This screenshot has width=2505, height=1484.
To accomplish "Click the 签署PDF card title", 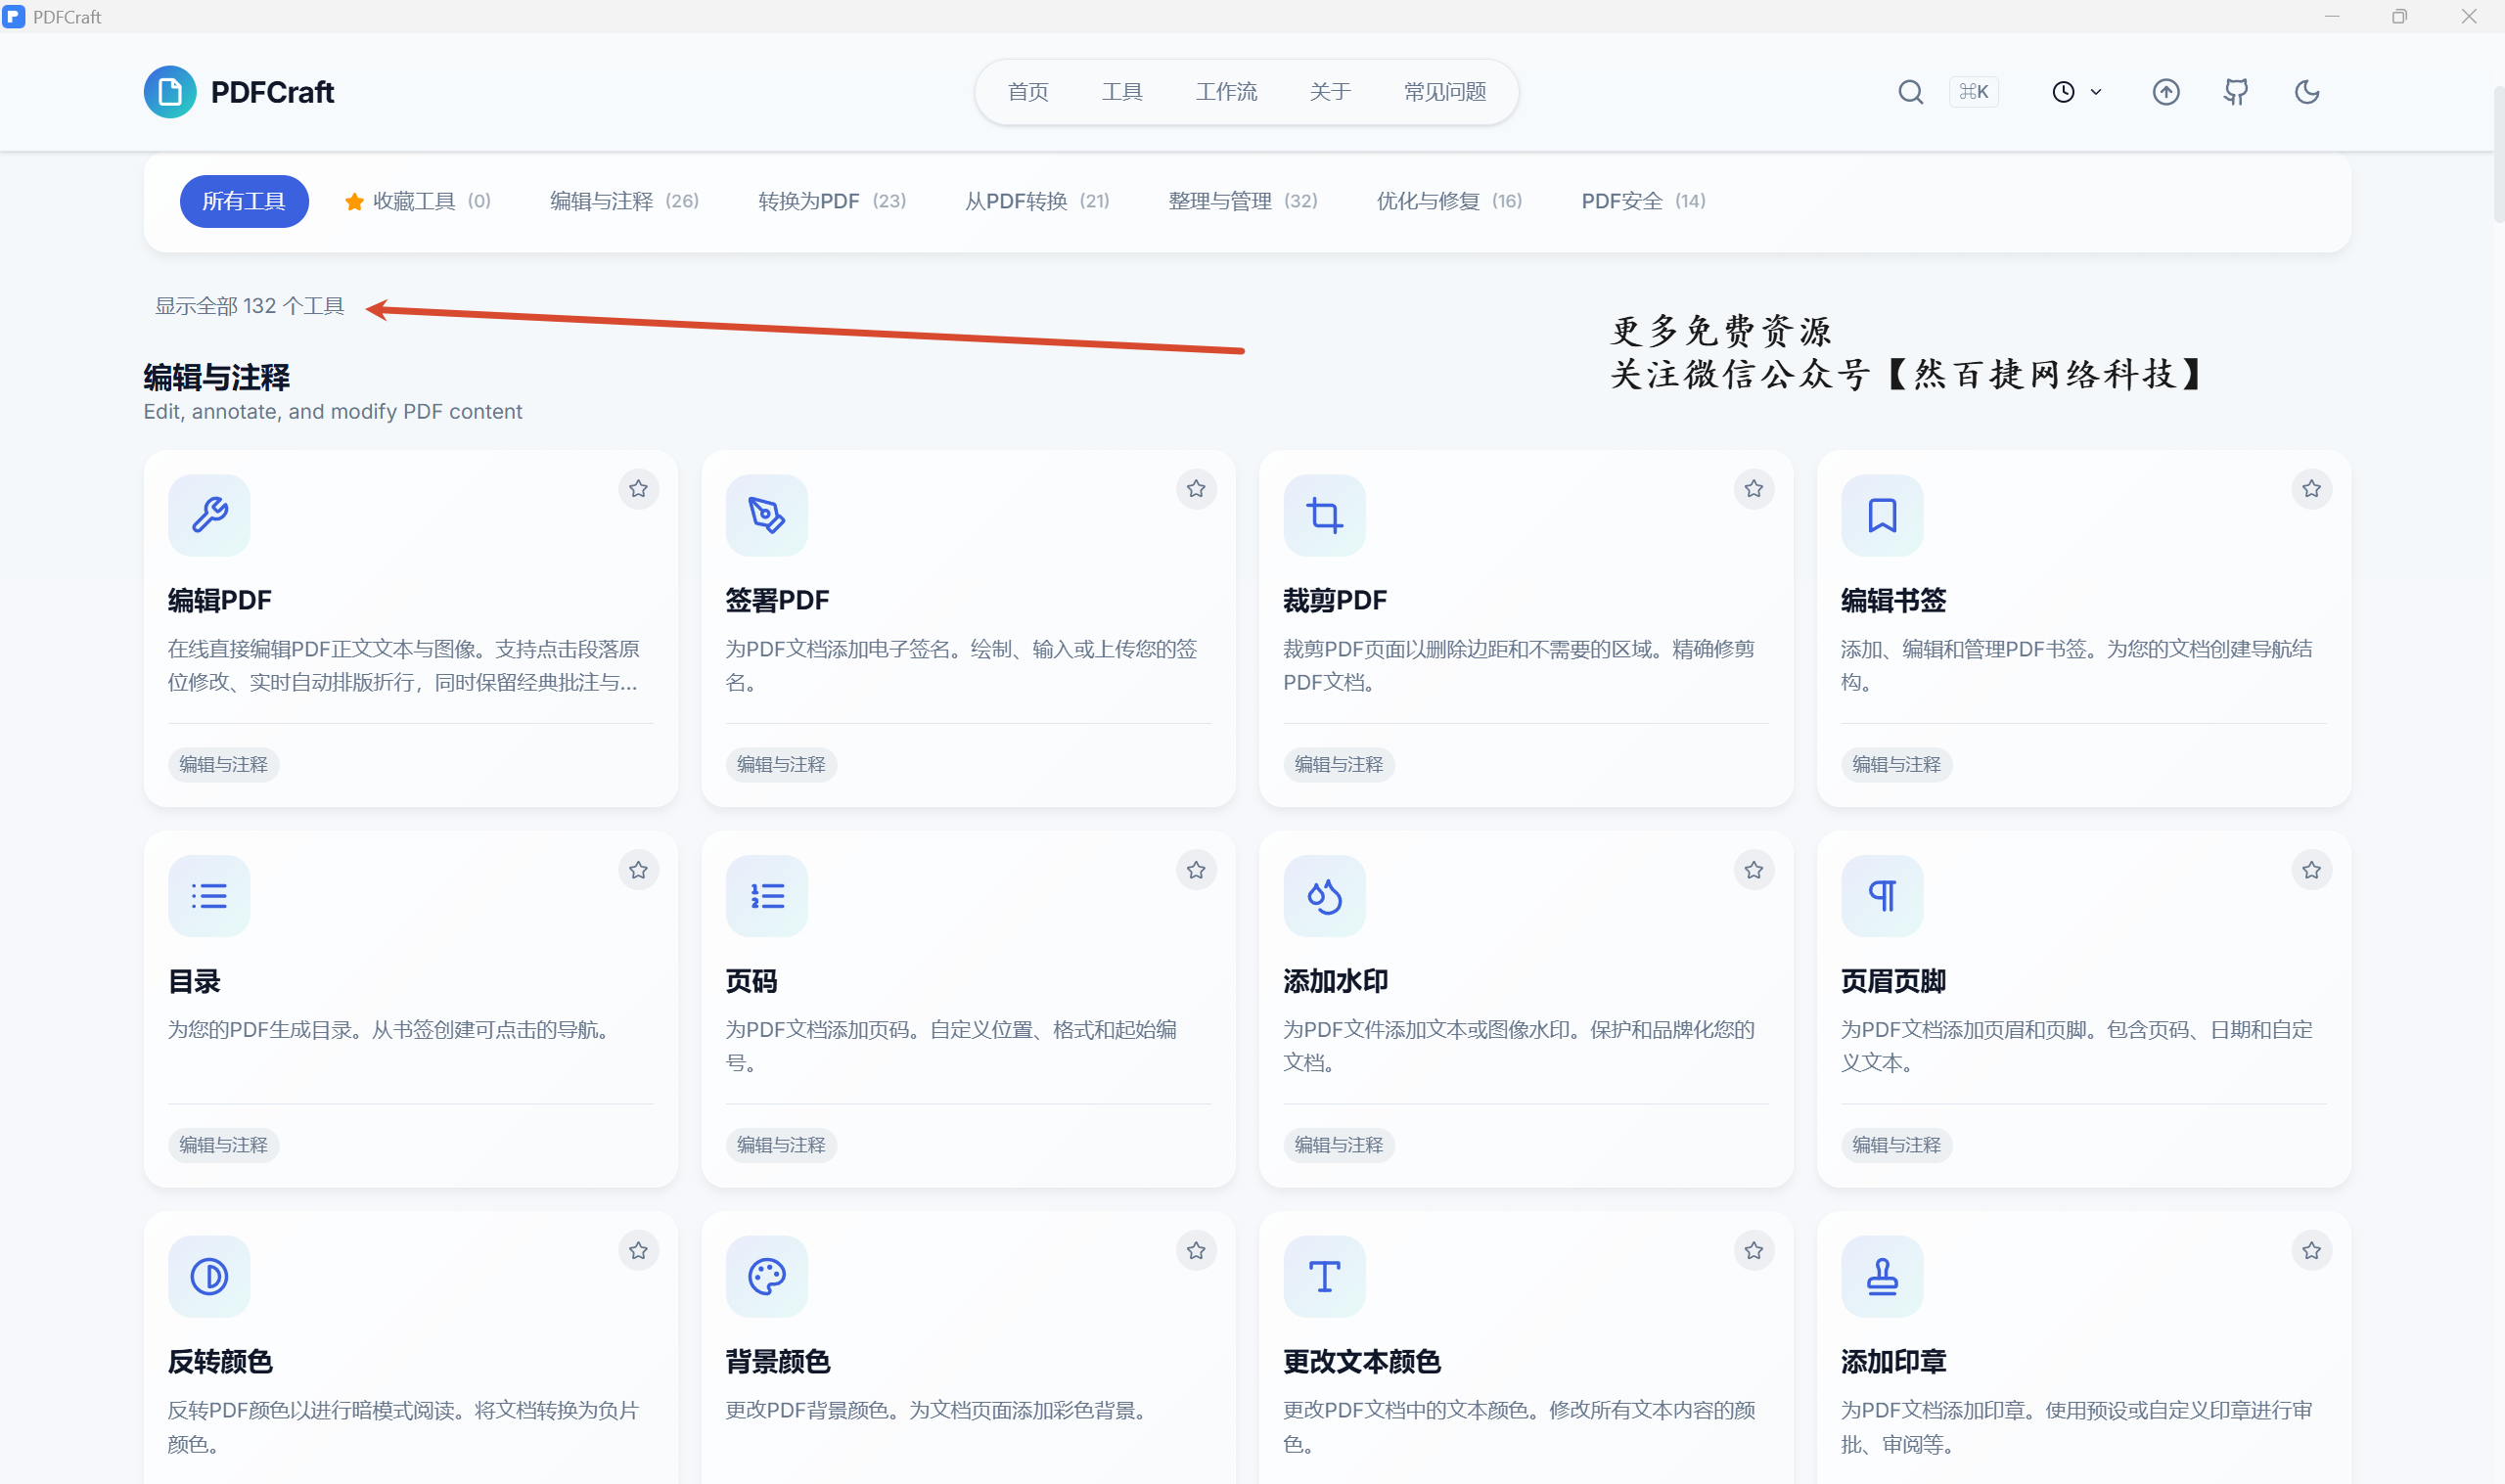I will pos(777,600).
